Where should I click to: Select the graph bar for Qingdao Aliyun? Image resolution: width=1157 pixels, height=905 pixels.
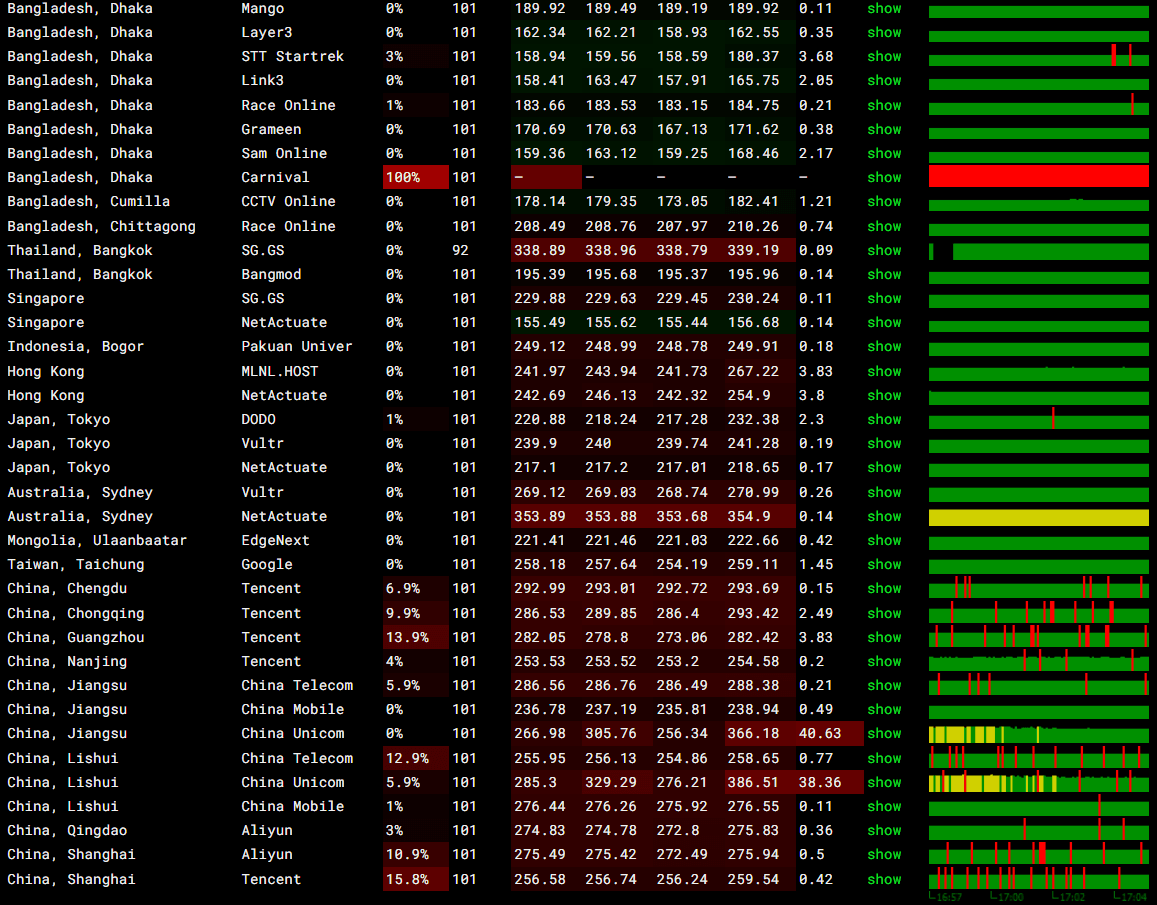click(1038, 830)
